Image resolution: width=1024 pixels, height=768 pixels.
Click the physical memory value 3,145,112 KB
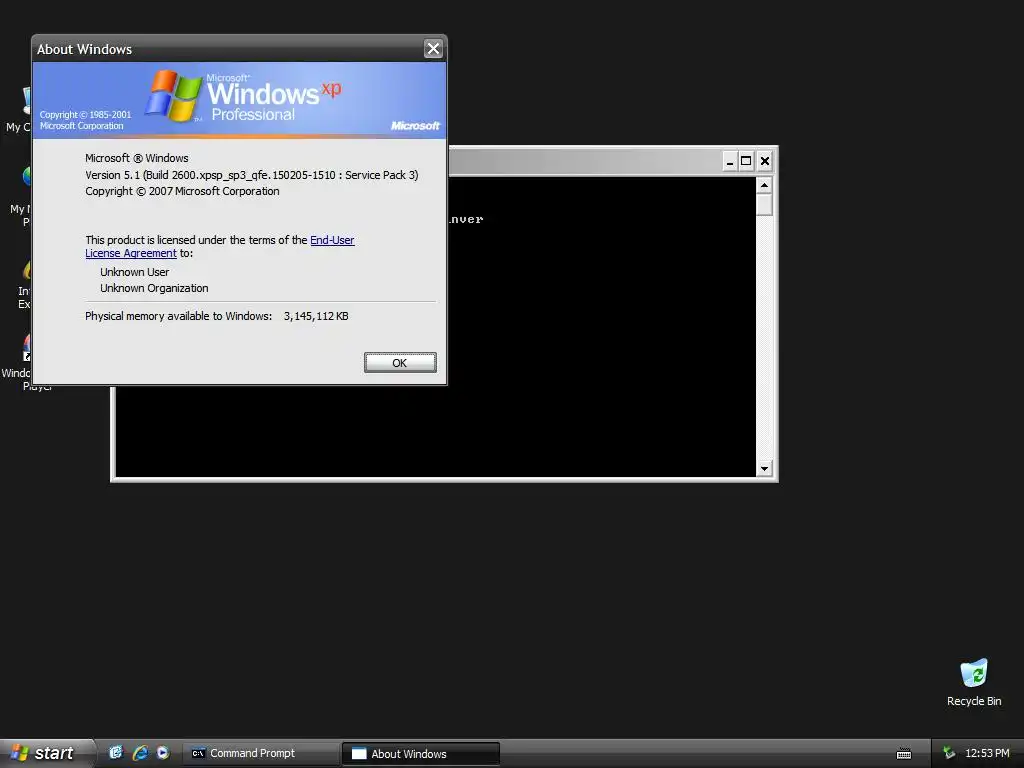coord(316,316)
